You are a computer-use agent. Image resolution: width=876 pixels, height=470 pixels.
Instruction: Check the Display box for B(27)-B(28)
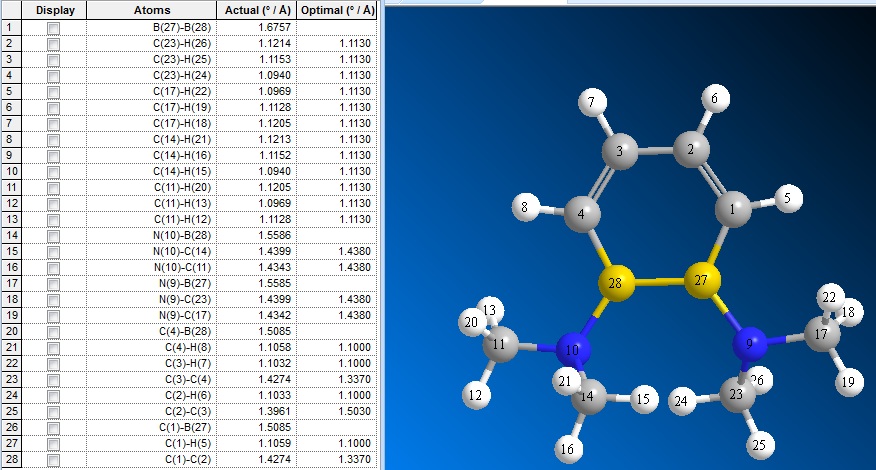point(54,28)
